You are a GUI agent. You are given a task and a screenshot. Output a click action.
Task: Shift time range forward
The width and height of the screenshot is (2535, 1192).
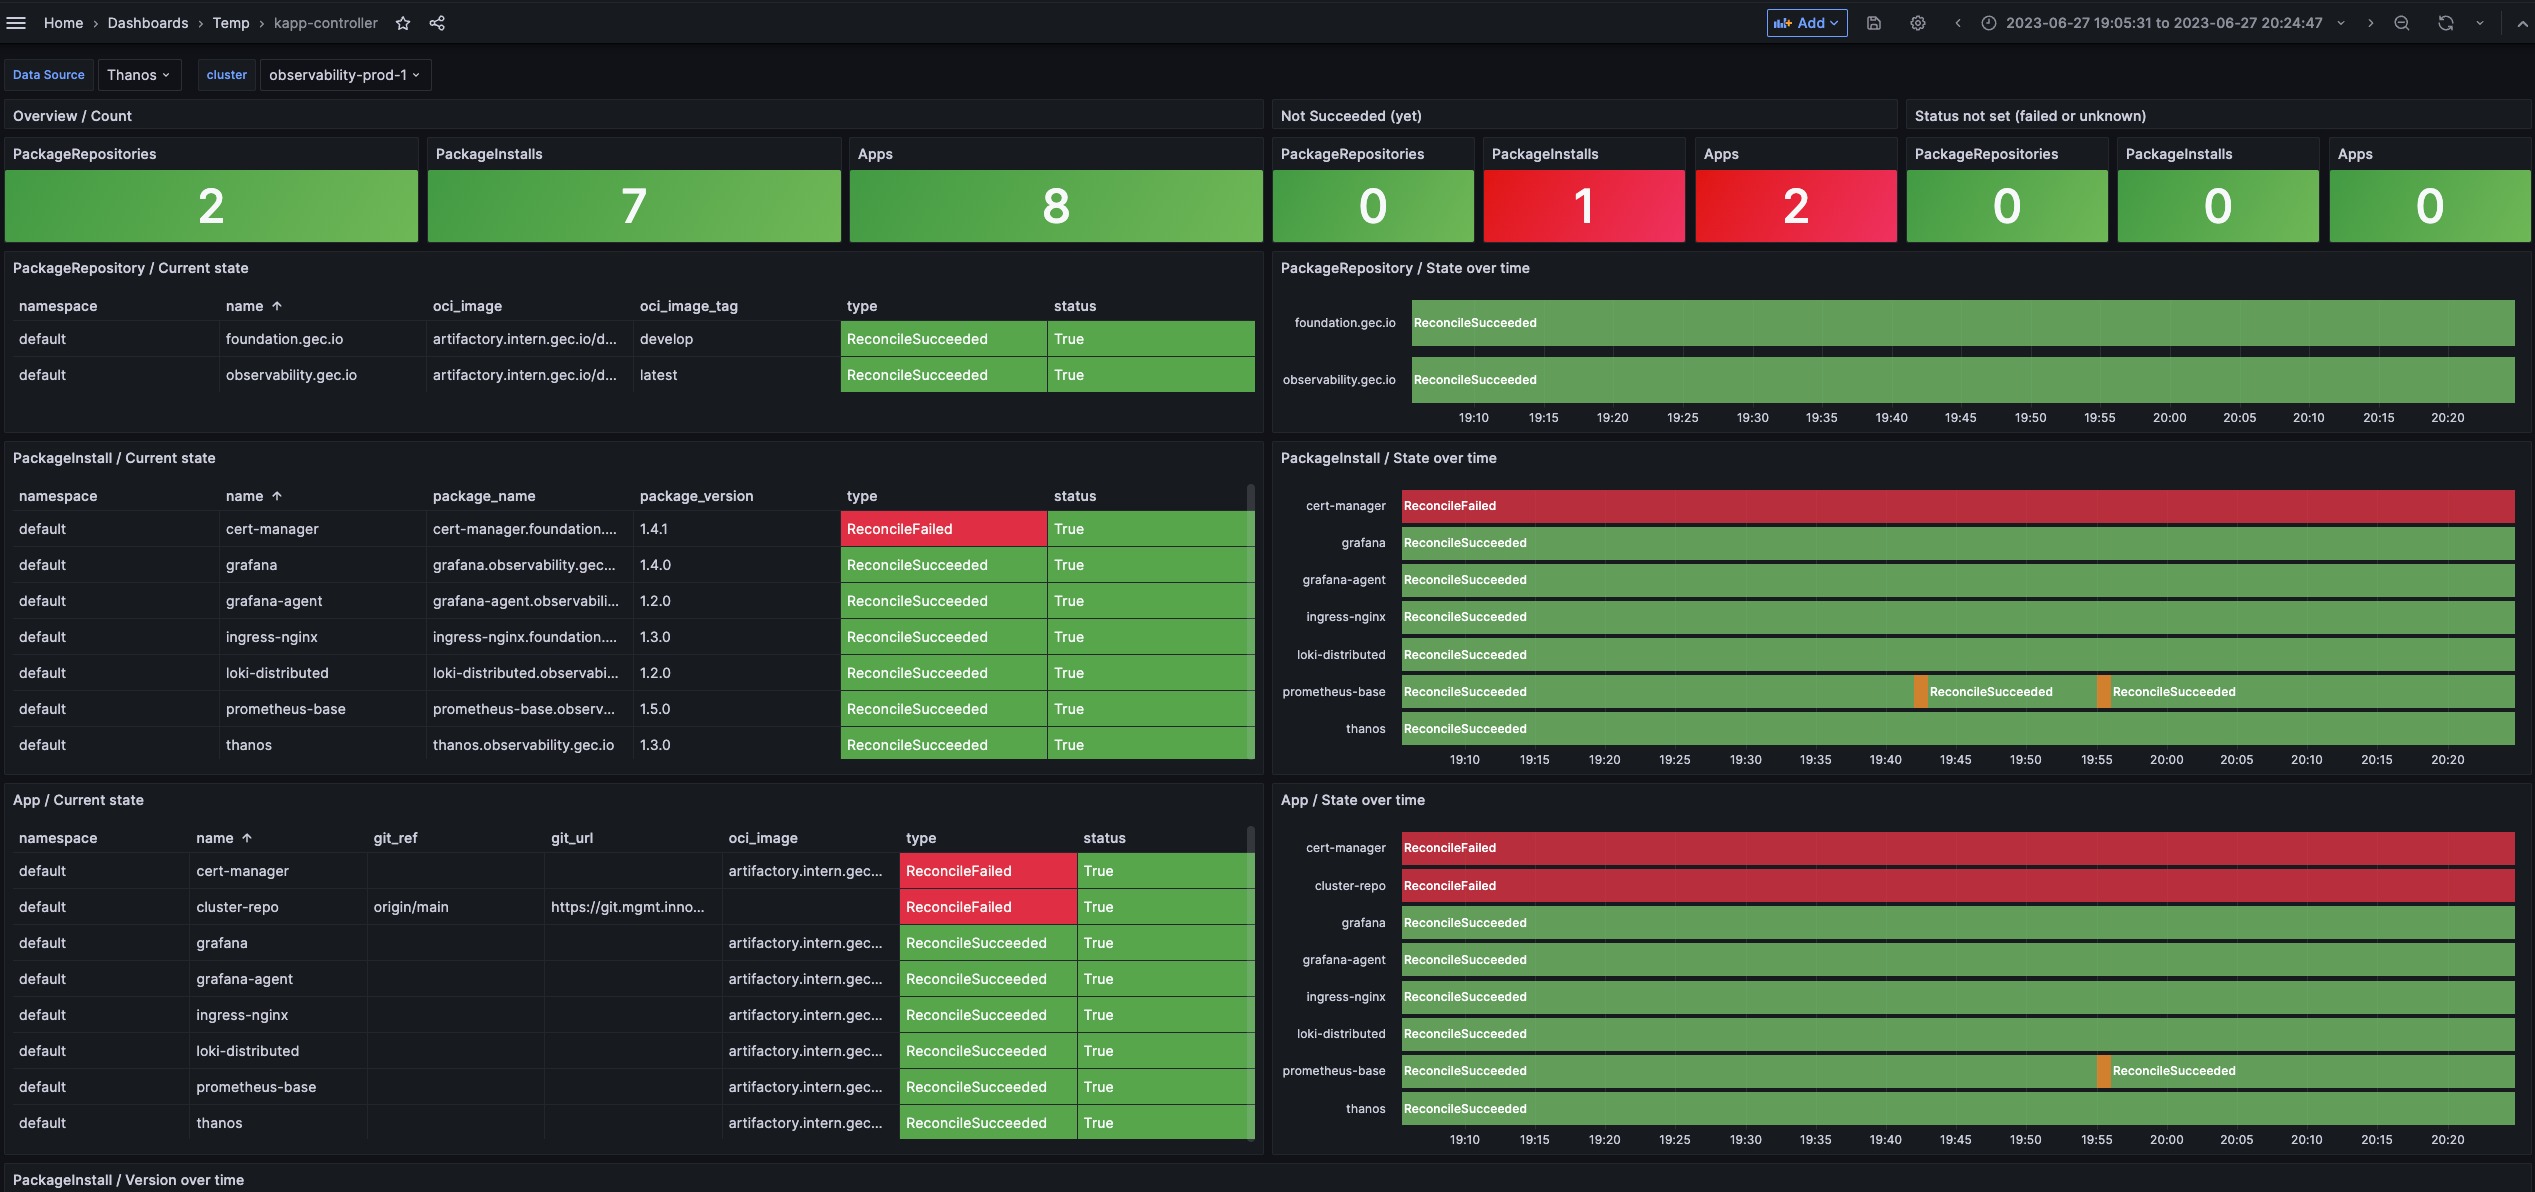tap(2370, 23)
